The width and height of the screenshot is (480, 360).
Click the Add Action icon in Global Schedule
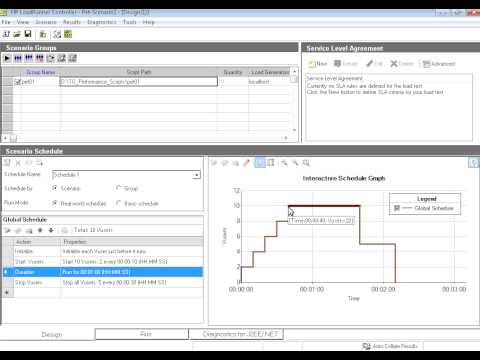[7, 230]
